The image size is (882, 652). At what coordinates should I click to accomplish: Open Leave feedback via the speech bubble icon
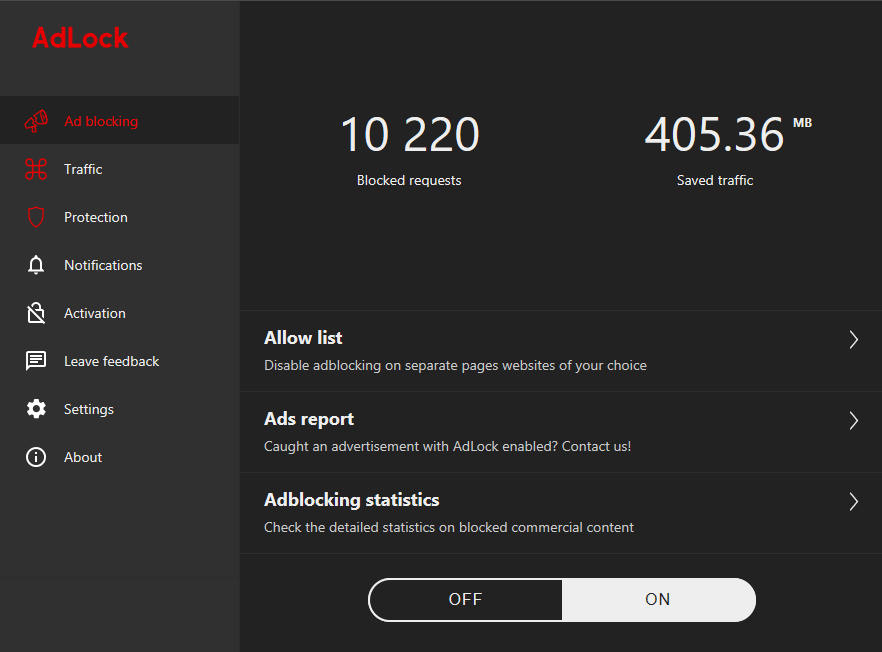click(36, 360)
